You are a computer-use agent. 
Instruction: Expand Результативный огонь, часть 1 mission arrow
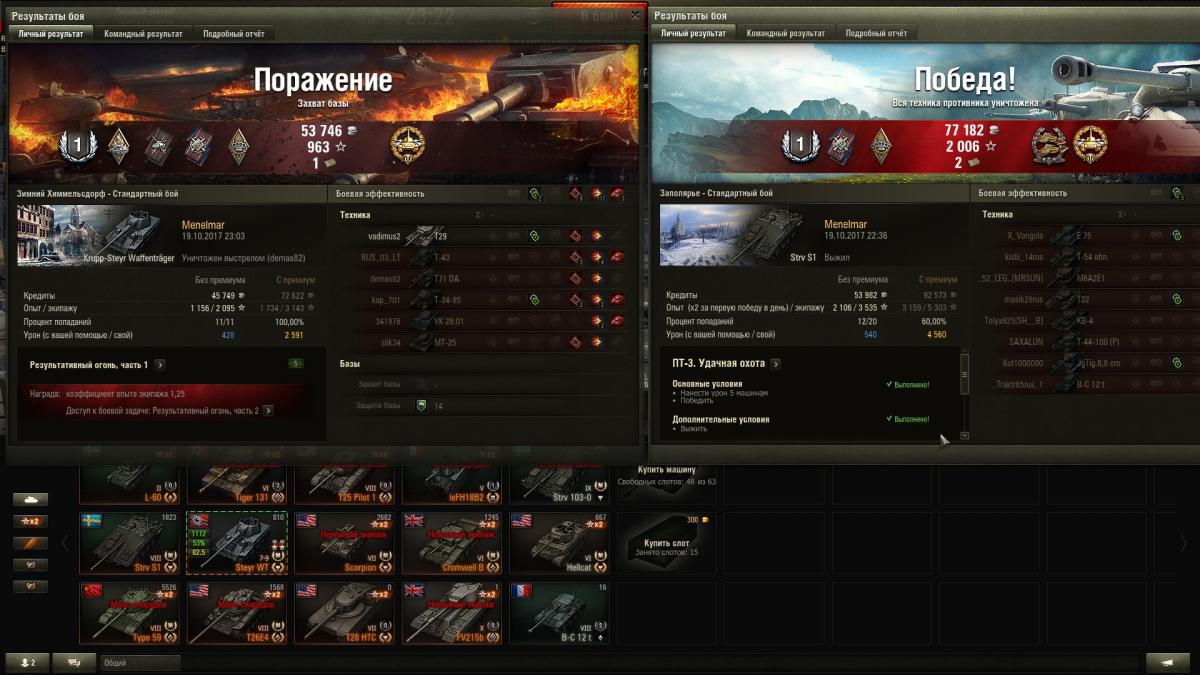(160, 365)
